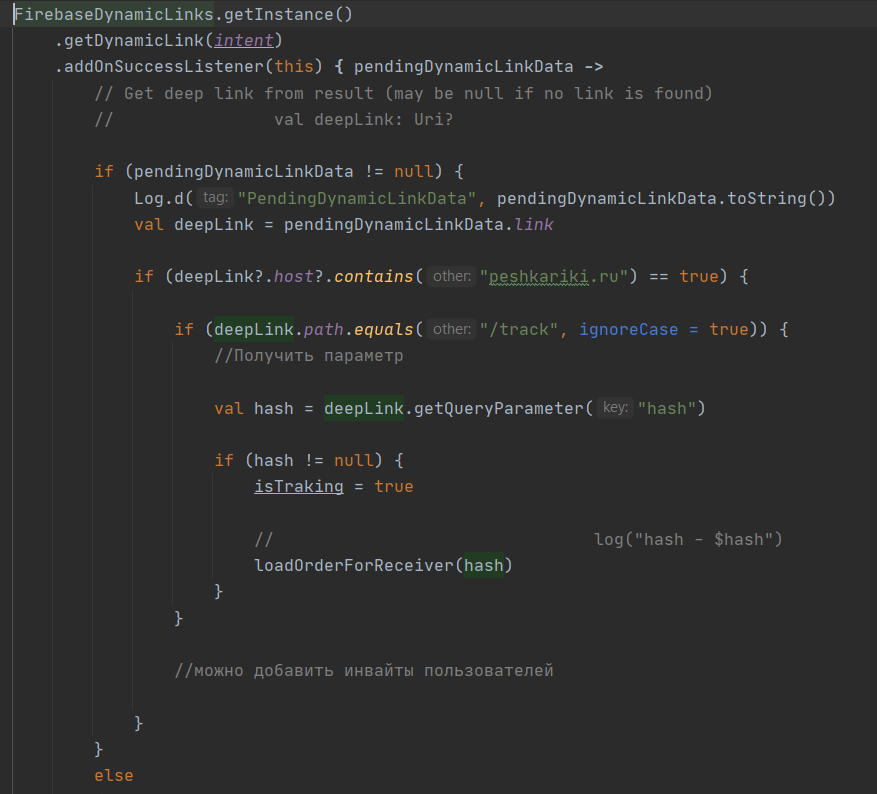The width and height of the screenshot is (877, 794).
Task: Click loadOrderForReceiver function call
Action: pos(353,566)
